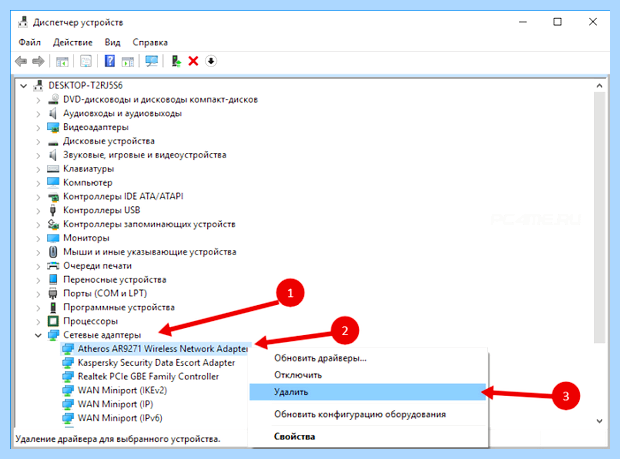This screenshot has height=459, width=620.
Task: Click the Realtek PCIe GBE adapter icon
Action: pos(68,376)
